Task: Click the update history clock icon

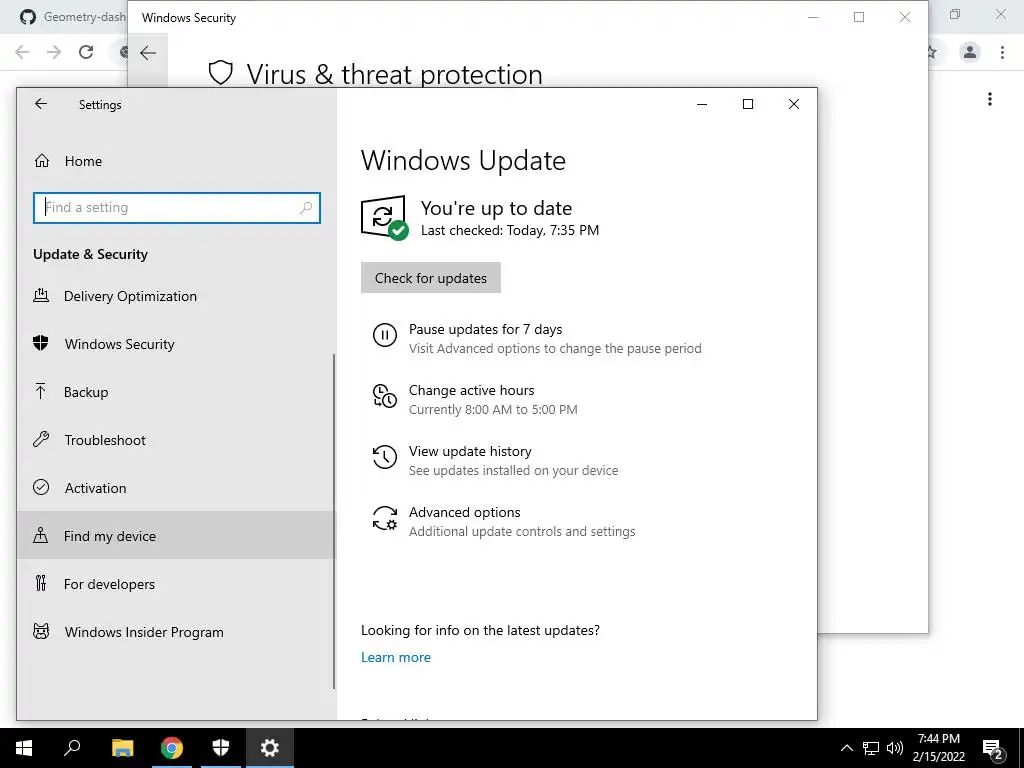Action: point(385,457)
